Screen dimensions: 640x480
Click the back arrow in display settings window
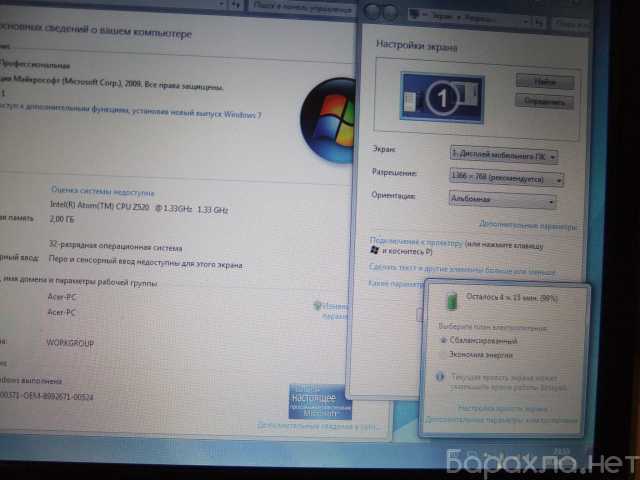pos(372,12)
